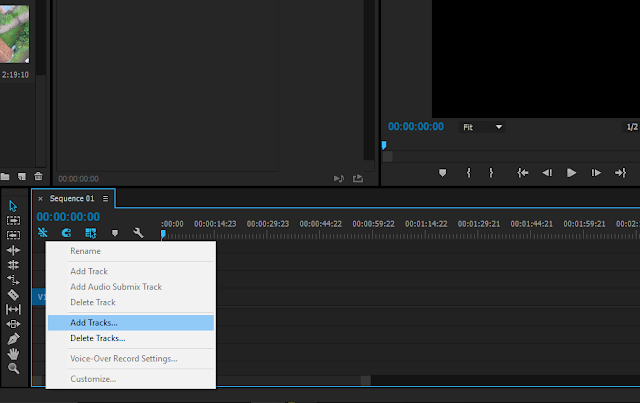Toggle Linked Selection in timeline
Image resolution: width=640 pixels, height=403 pixels.
tap(91, 233)
